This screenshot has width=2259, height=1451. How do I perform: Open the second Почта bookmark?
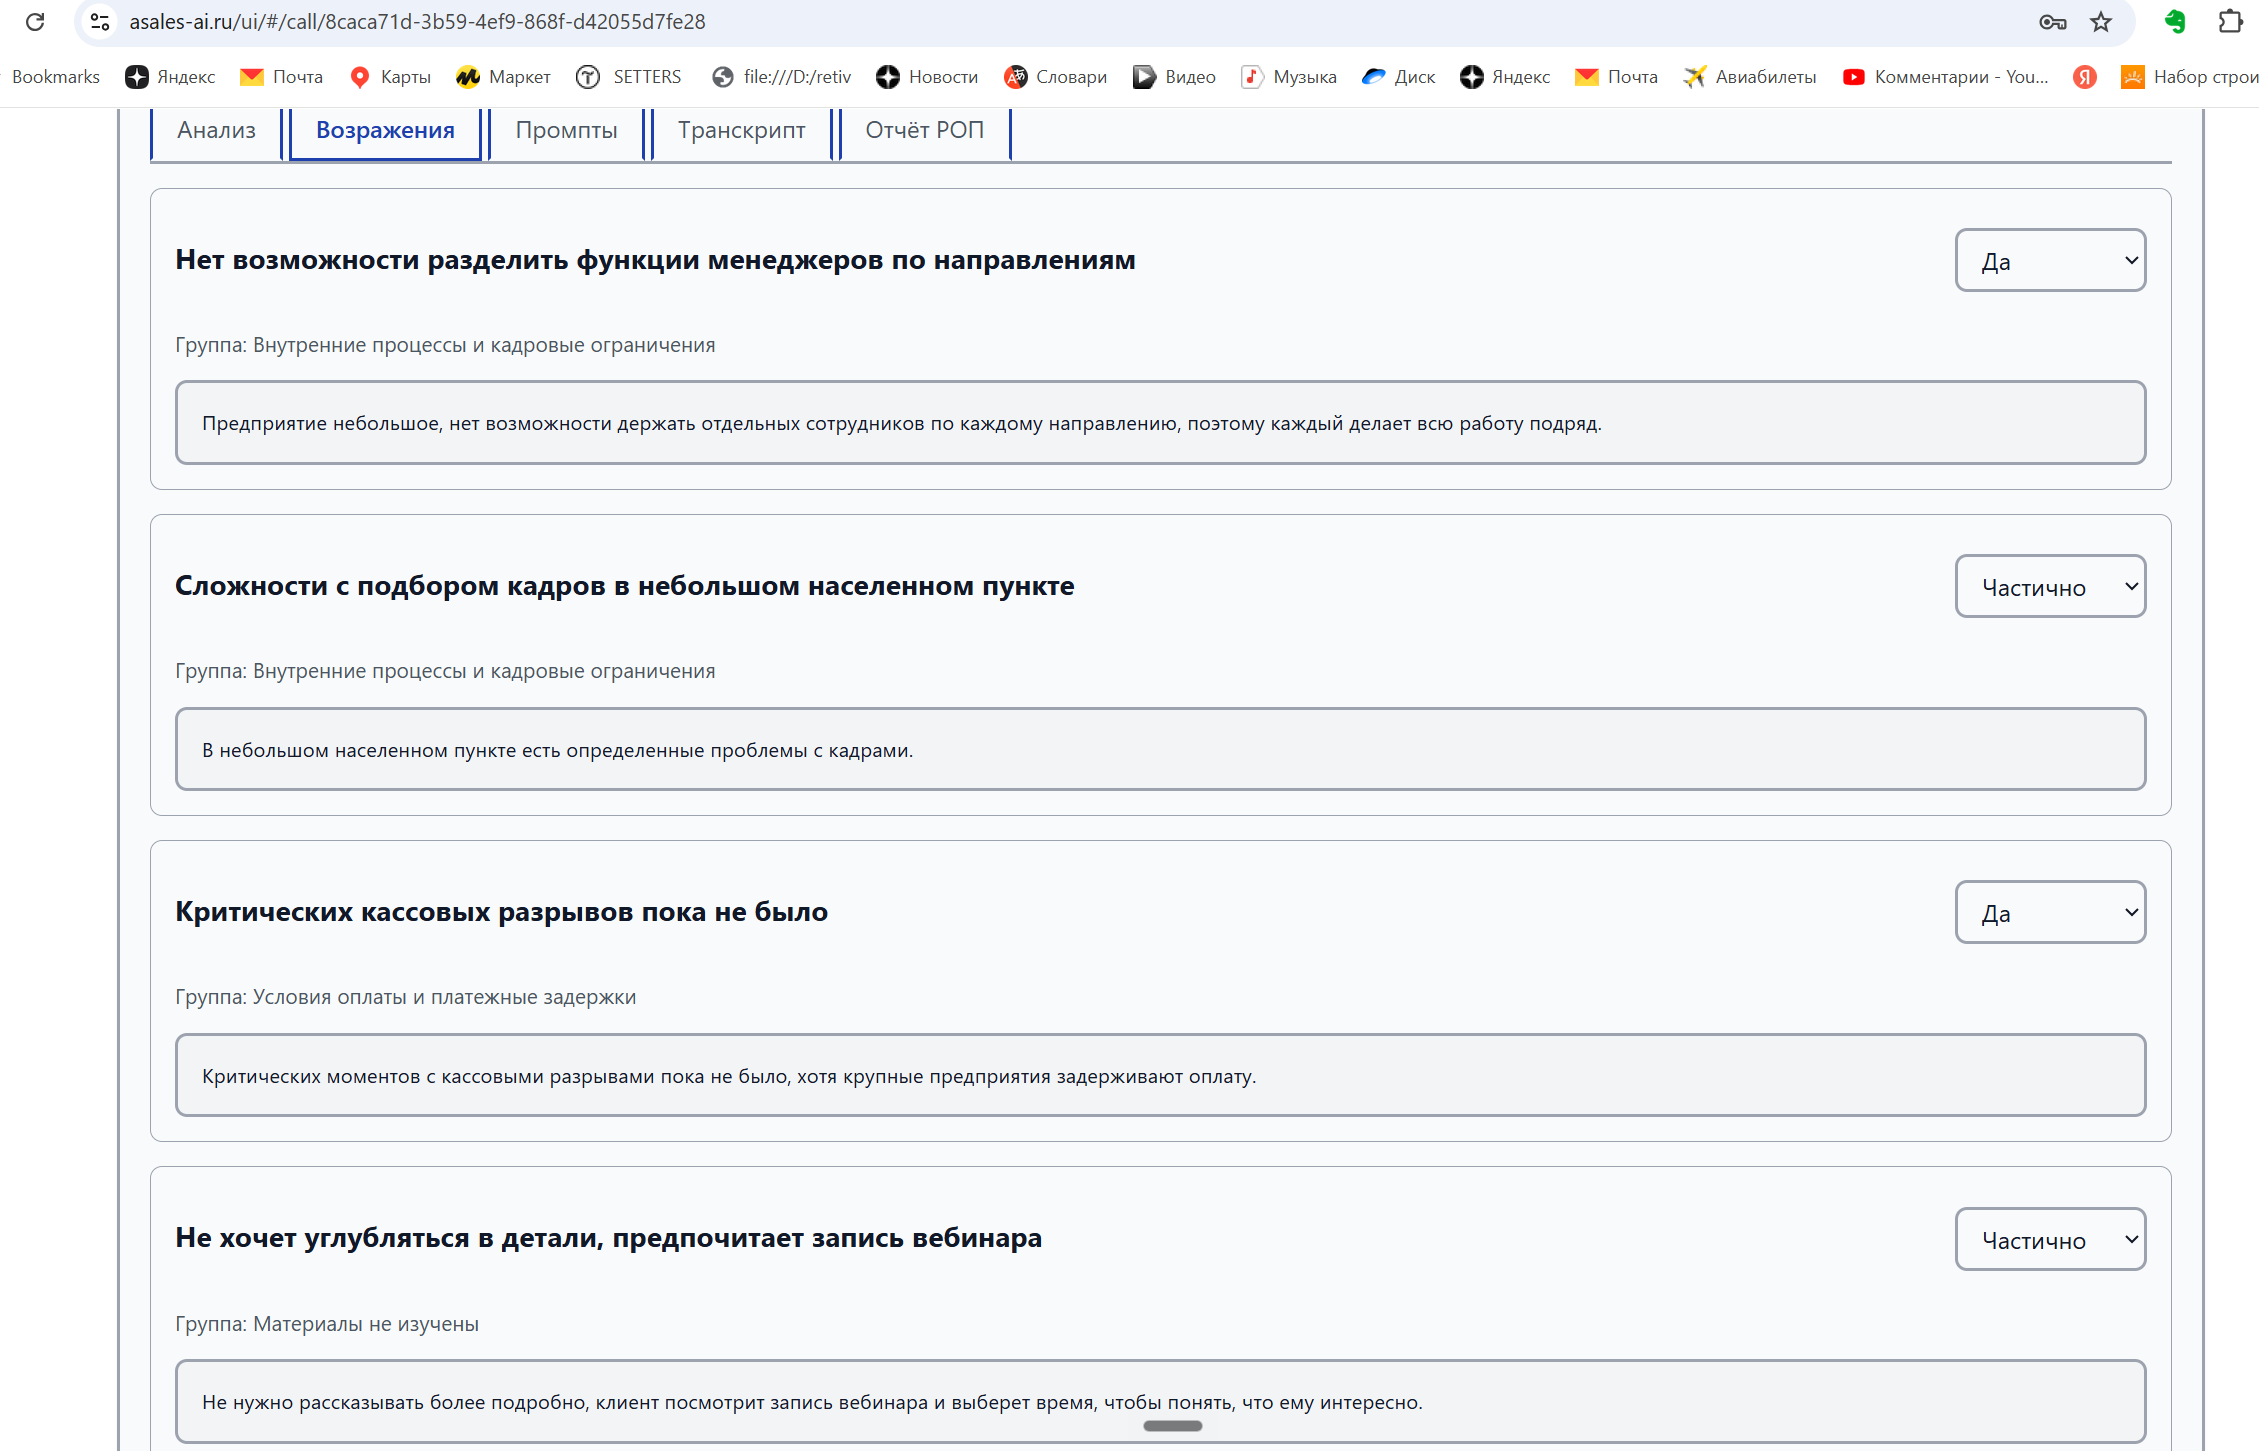1616,77
